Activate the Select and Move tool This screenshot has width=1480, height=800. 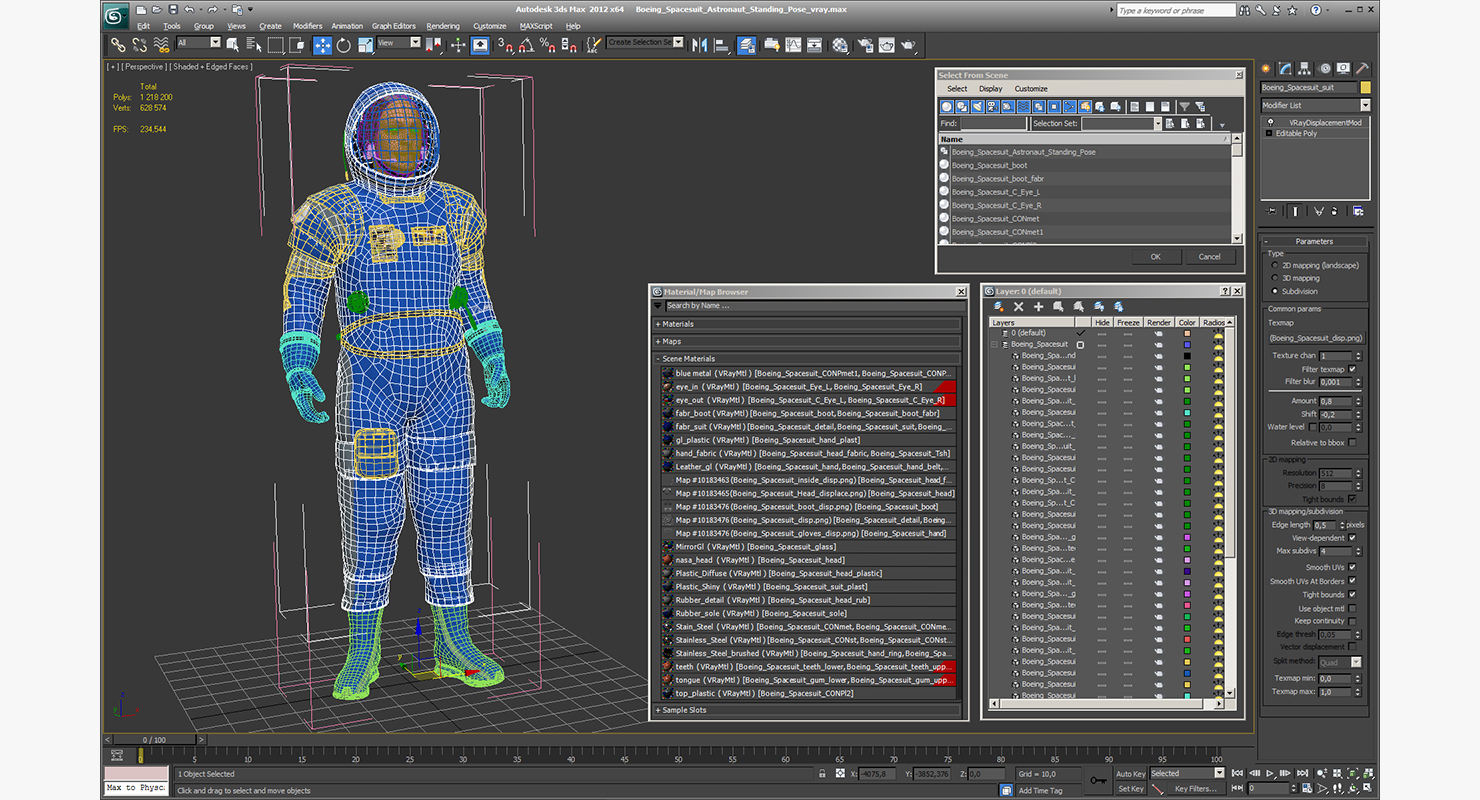point(322,45)
